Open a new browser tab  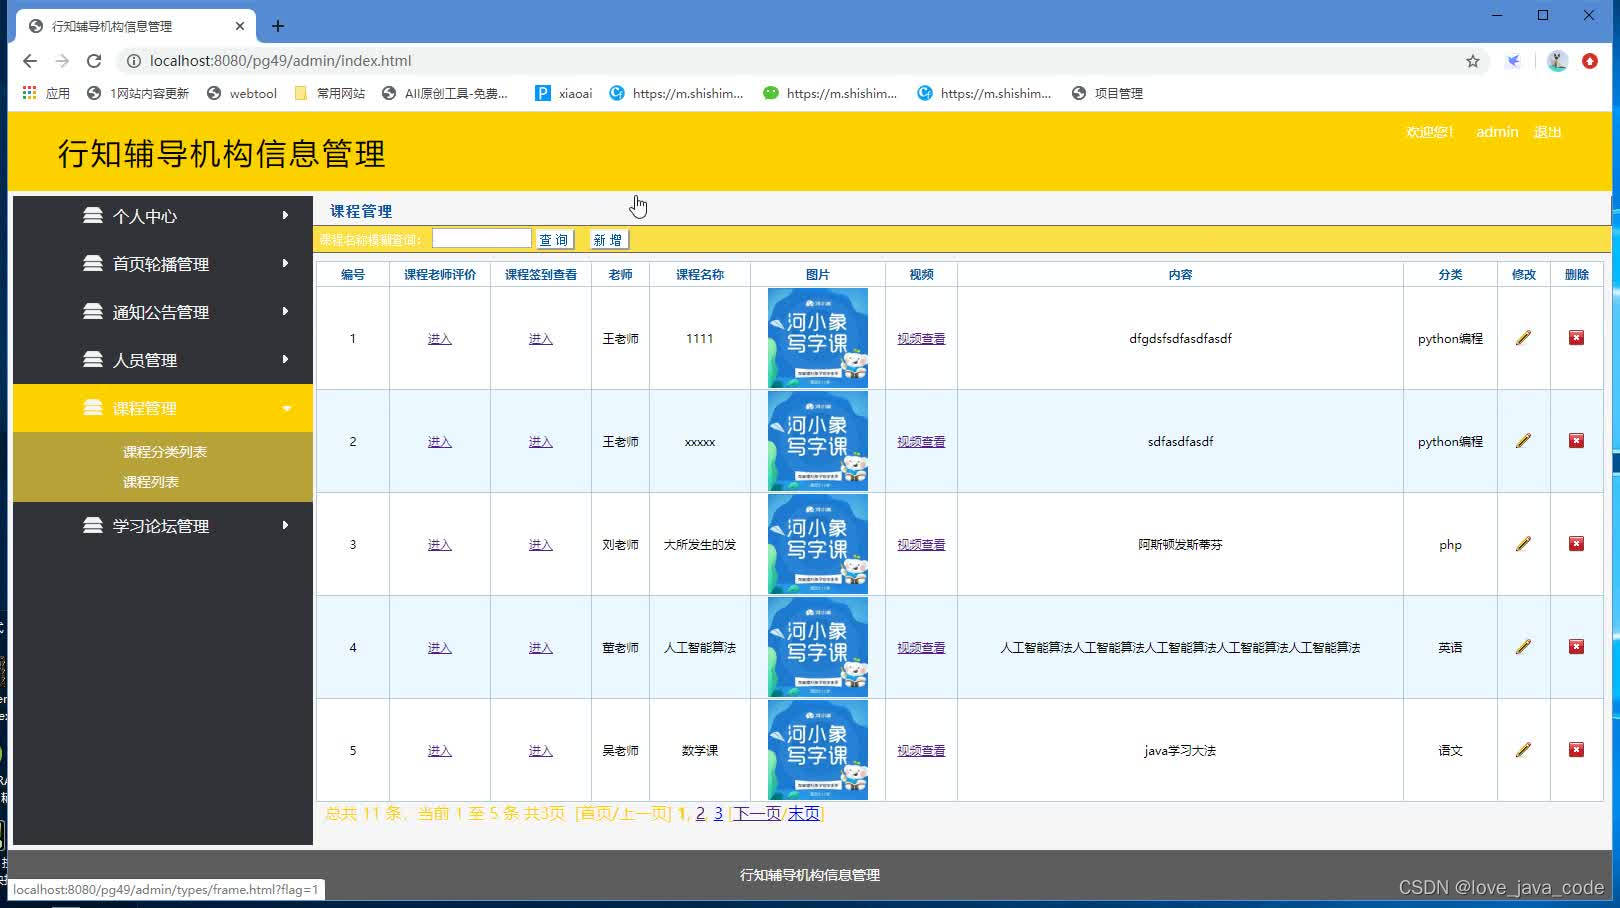point(278,26)
